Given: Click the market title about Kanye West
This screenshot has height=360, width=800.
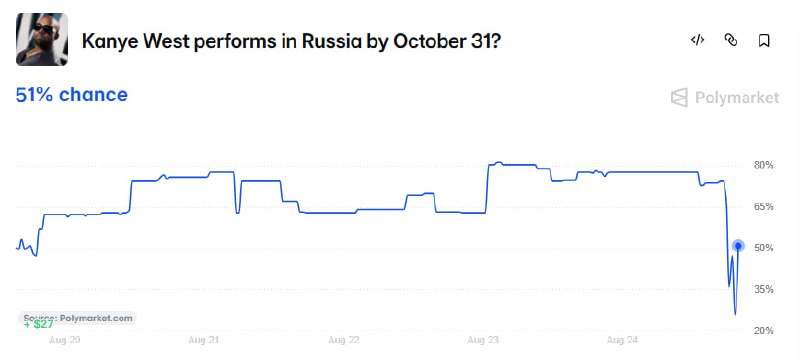Looking at the screenshot, I should click(291, 41).
